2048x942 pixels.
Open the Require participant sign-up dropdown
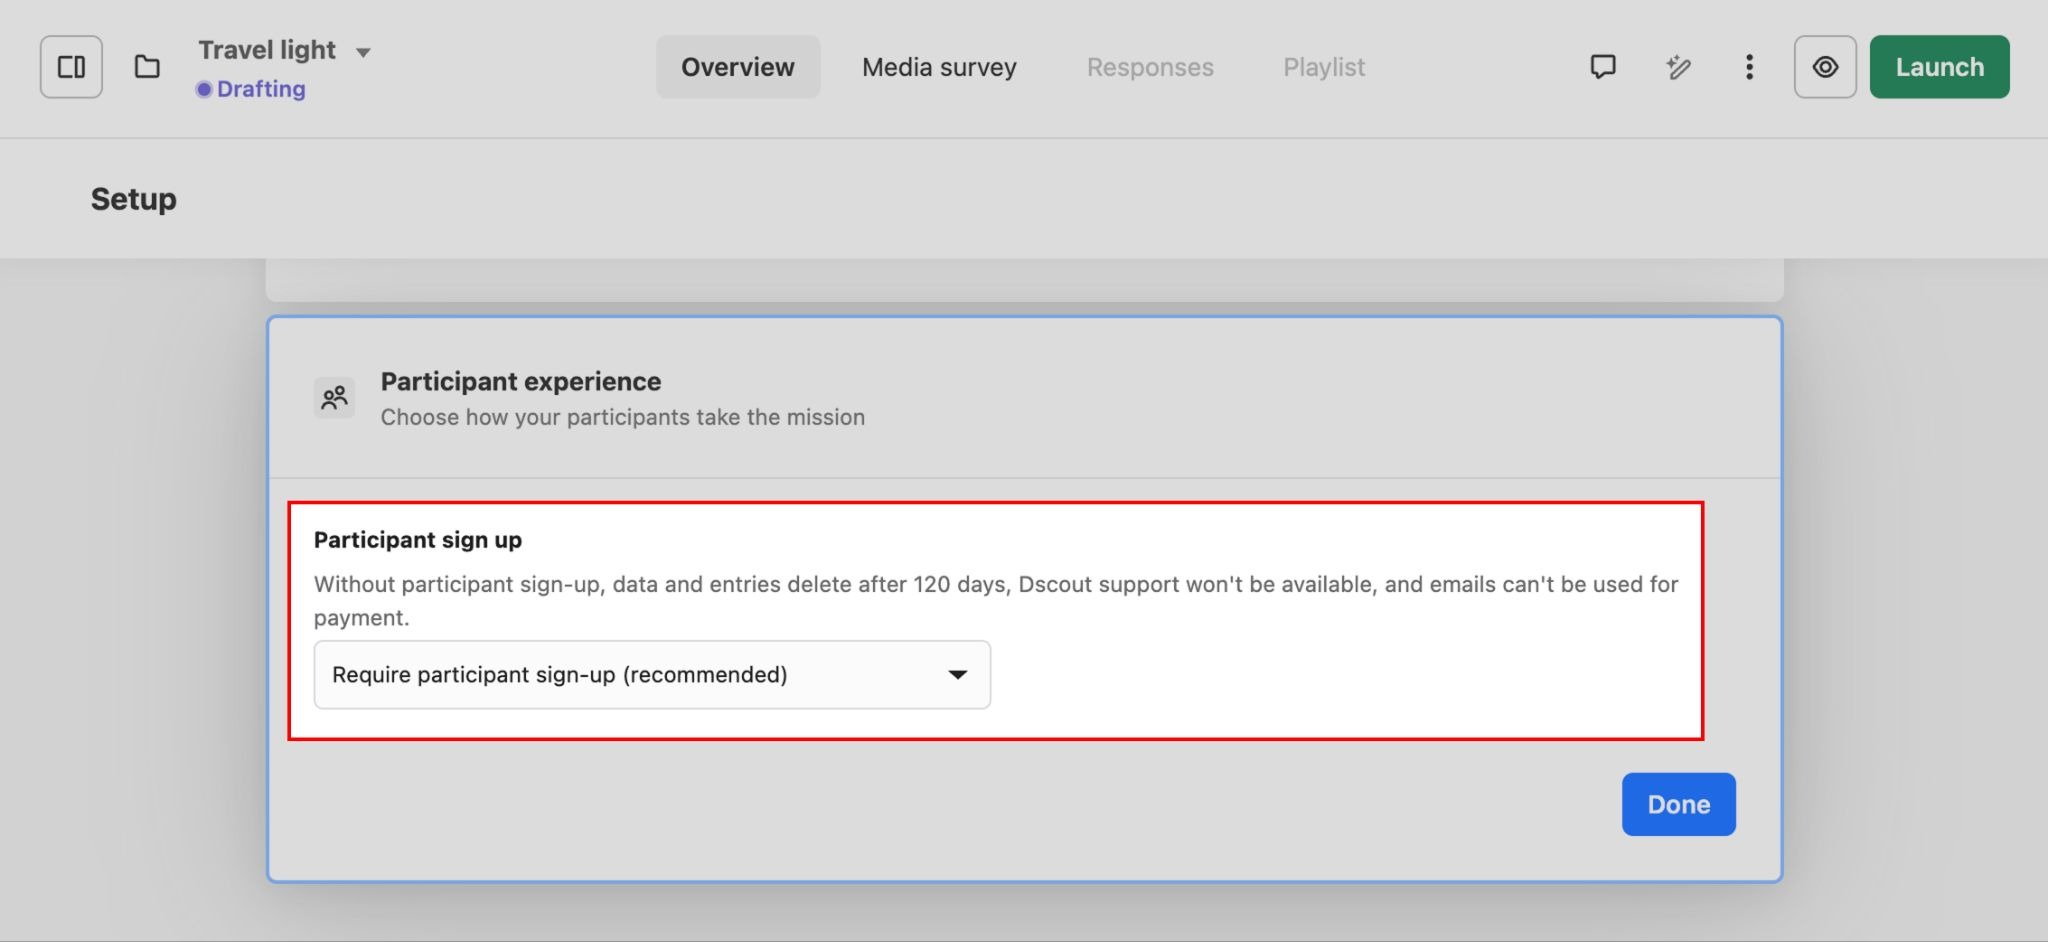click(x=651, y=675)
